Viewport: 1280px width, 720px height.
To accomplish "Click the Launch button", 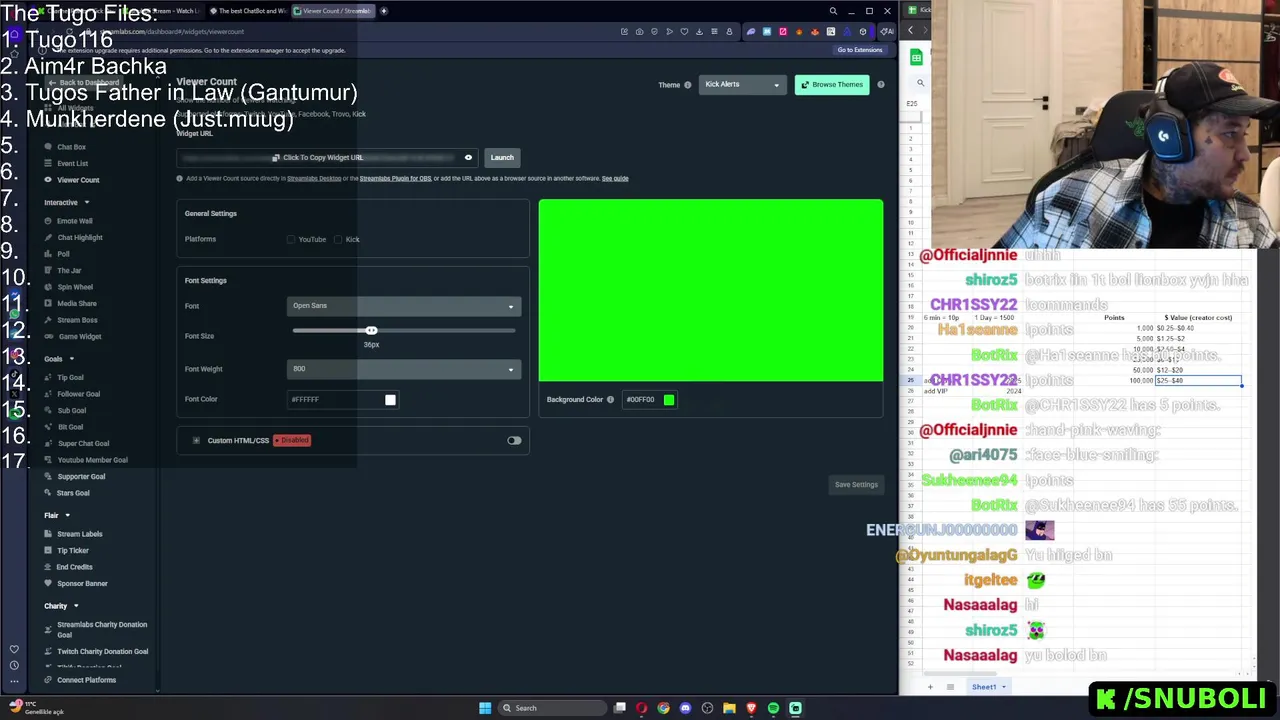I will (502, 157).
